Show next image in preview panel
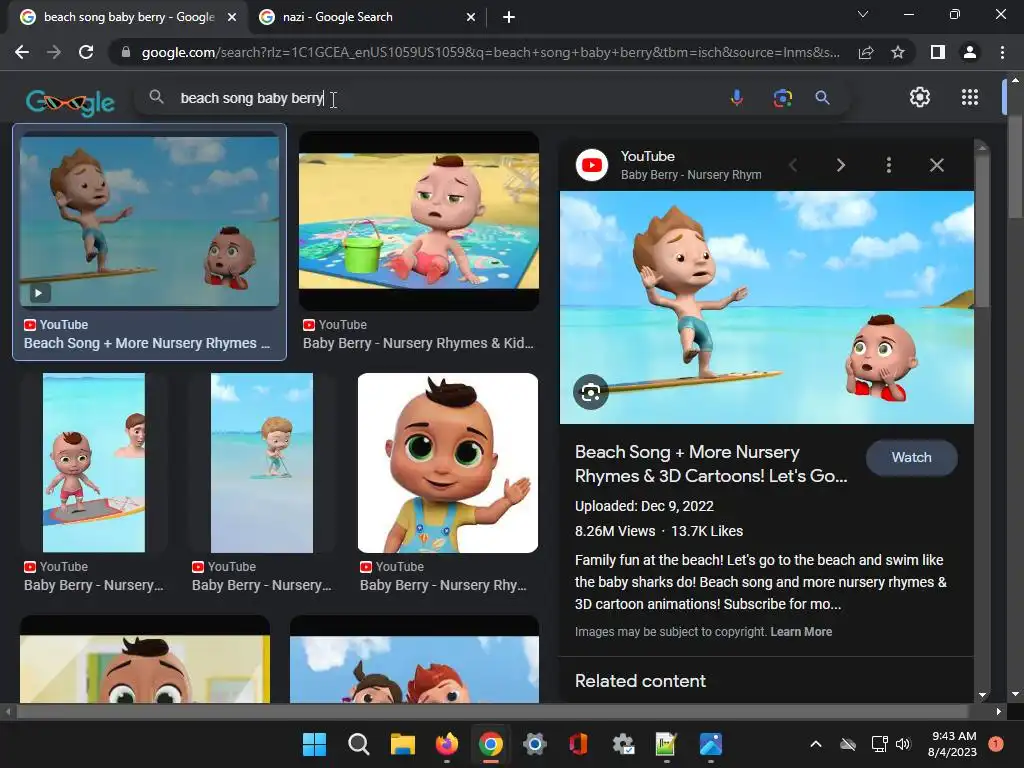 click(x=841, y=165)
